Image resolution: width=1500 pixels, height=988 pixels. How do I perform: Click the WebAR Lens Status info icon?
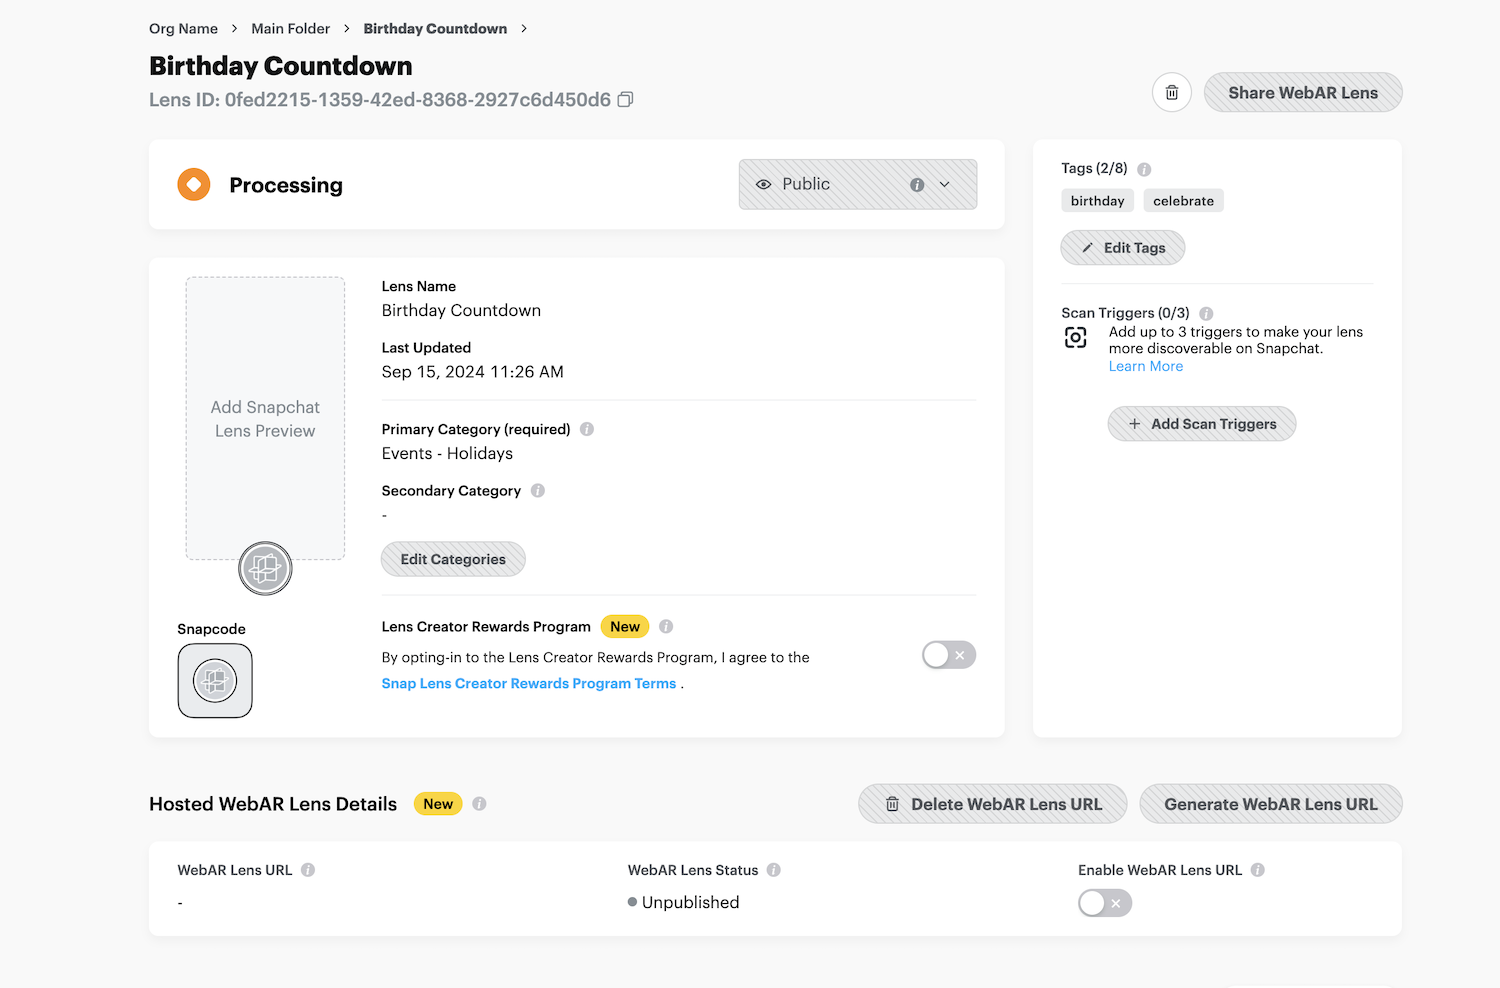[774, 870]
